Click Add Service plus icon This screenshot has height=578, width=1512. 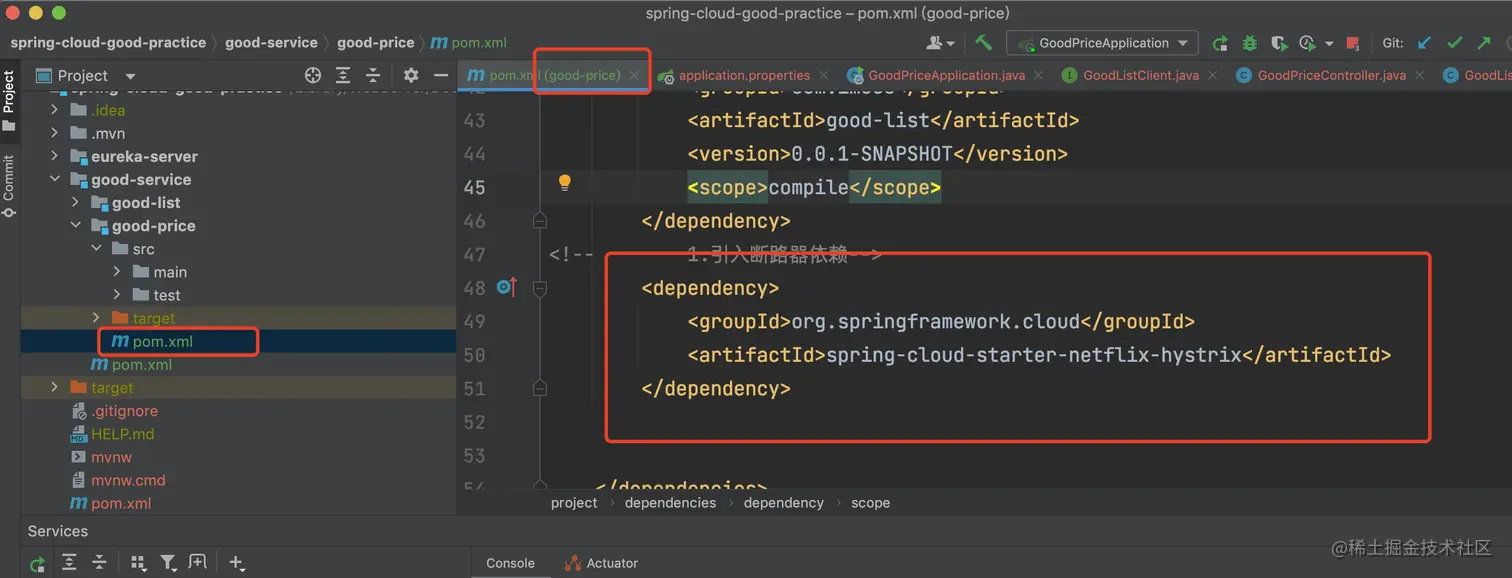pos(236,563)
